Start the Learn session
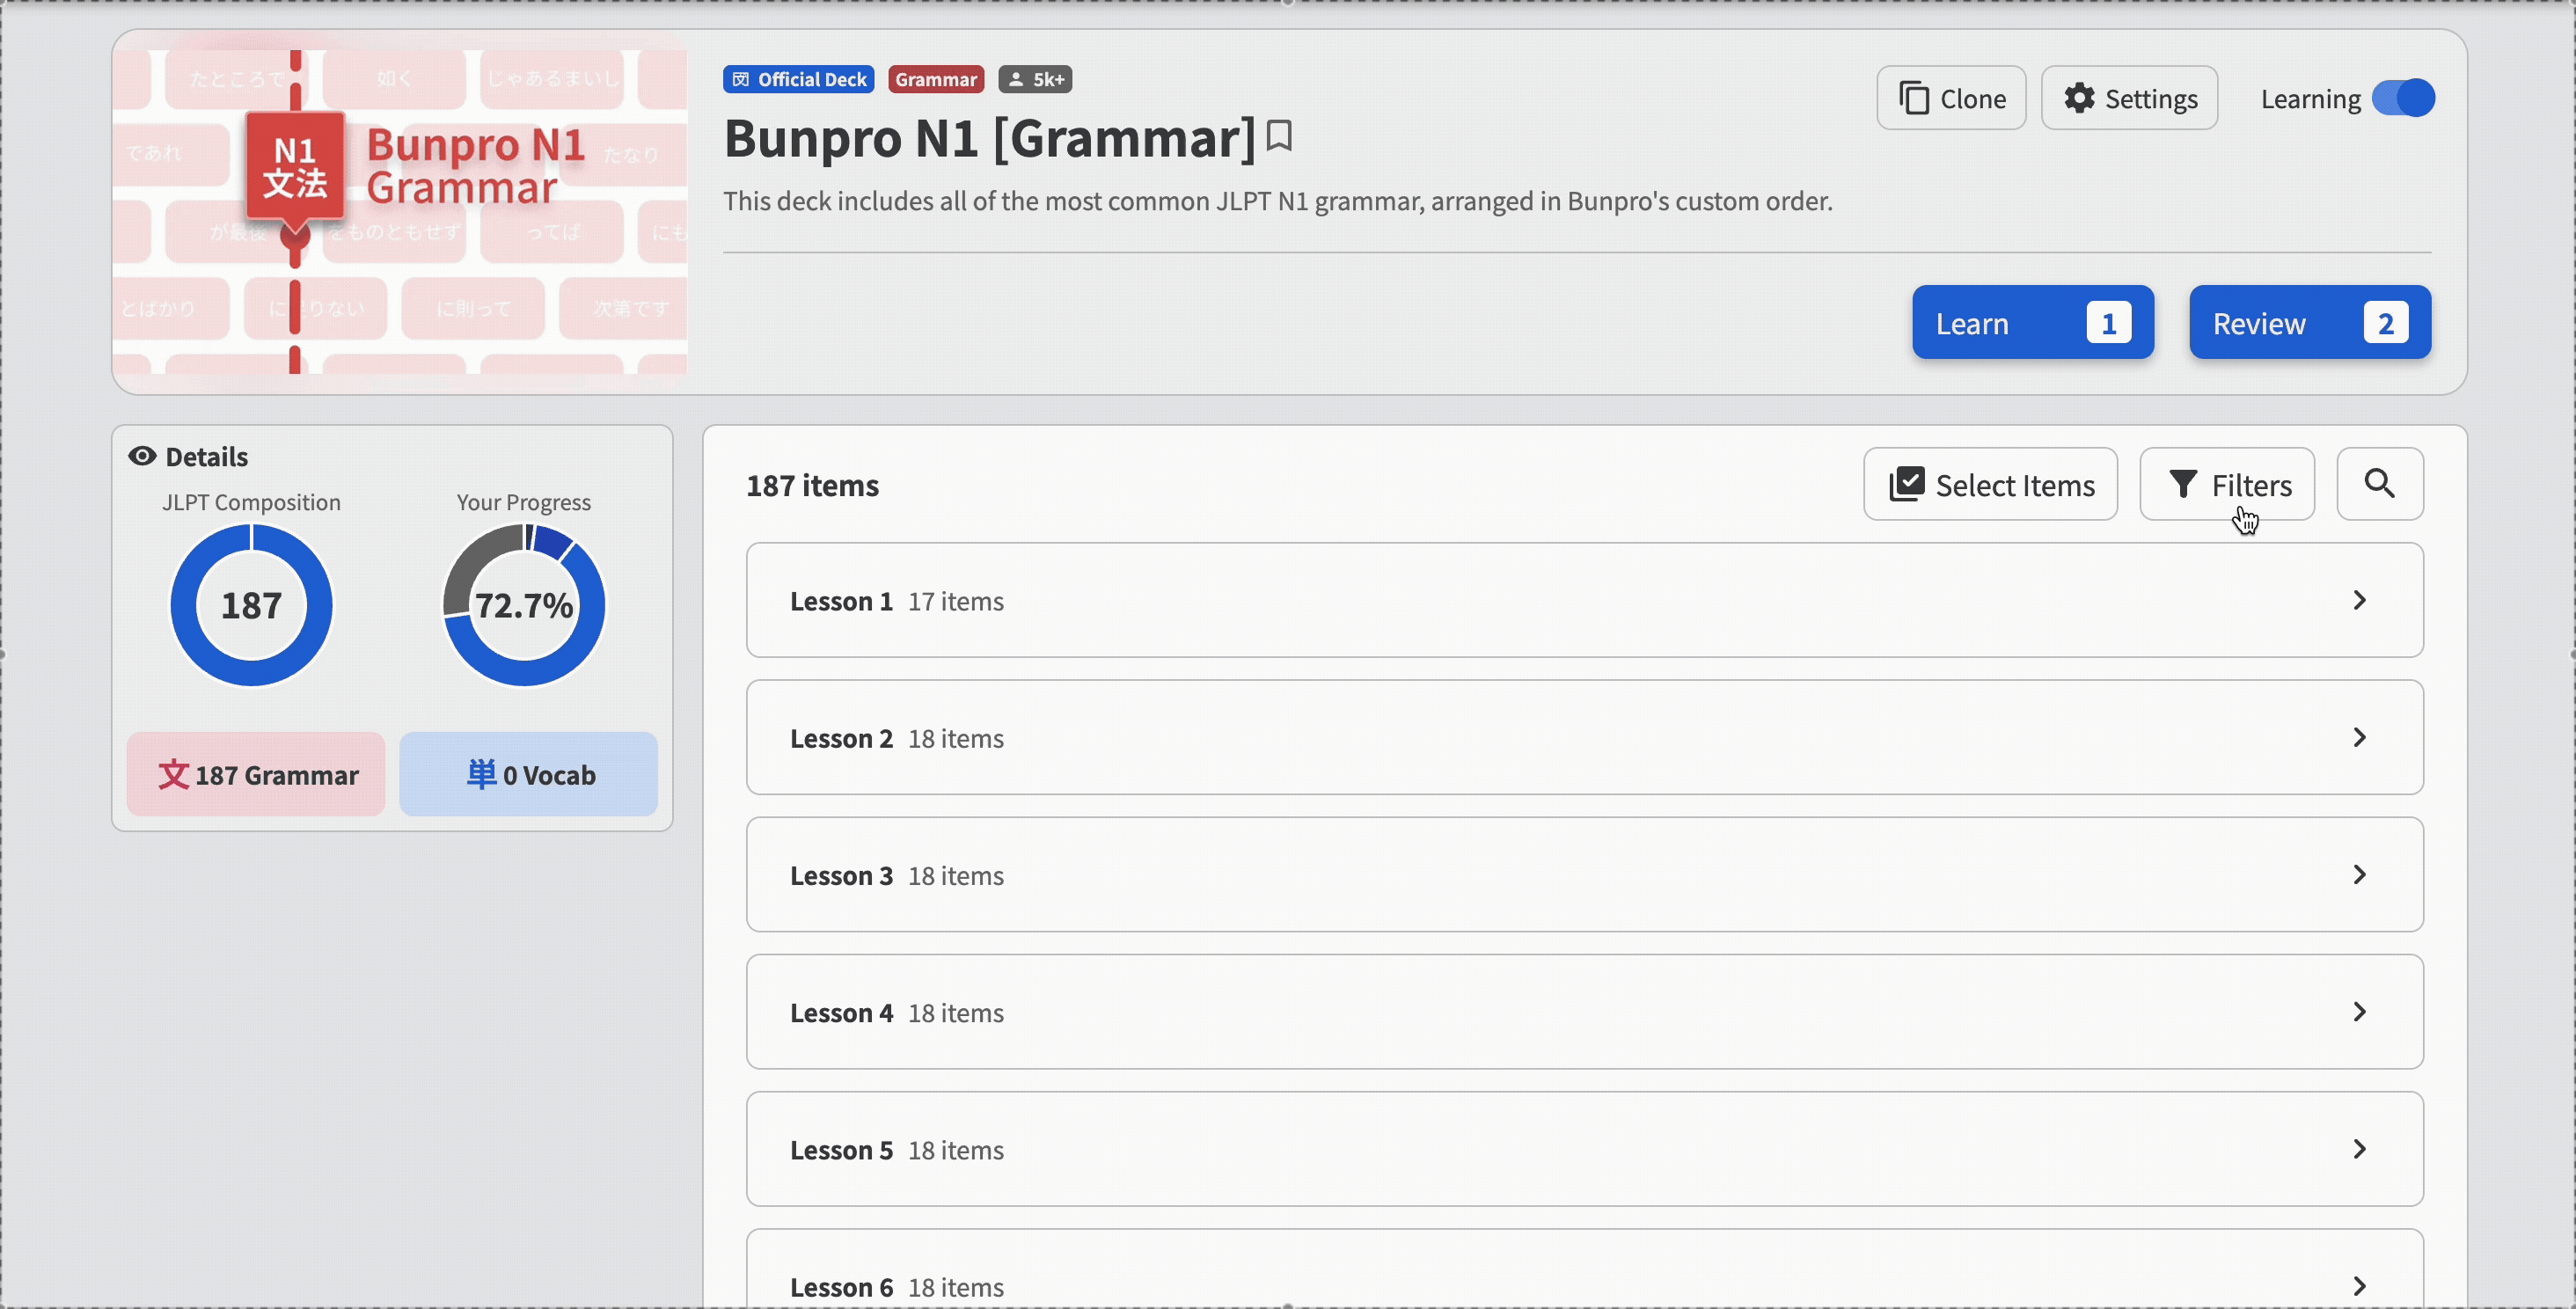This screenshot has height=1309, width=2576. (x=2032, y=322)
